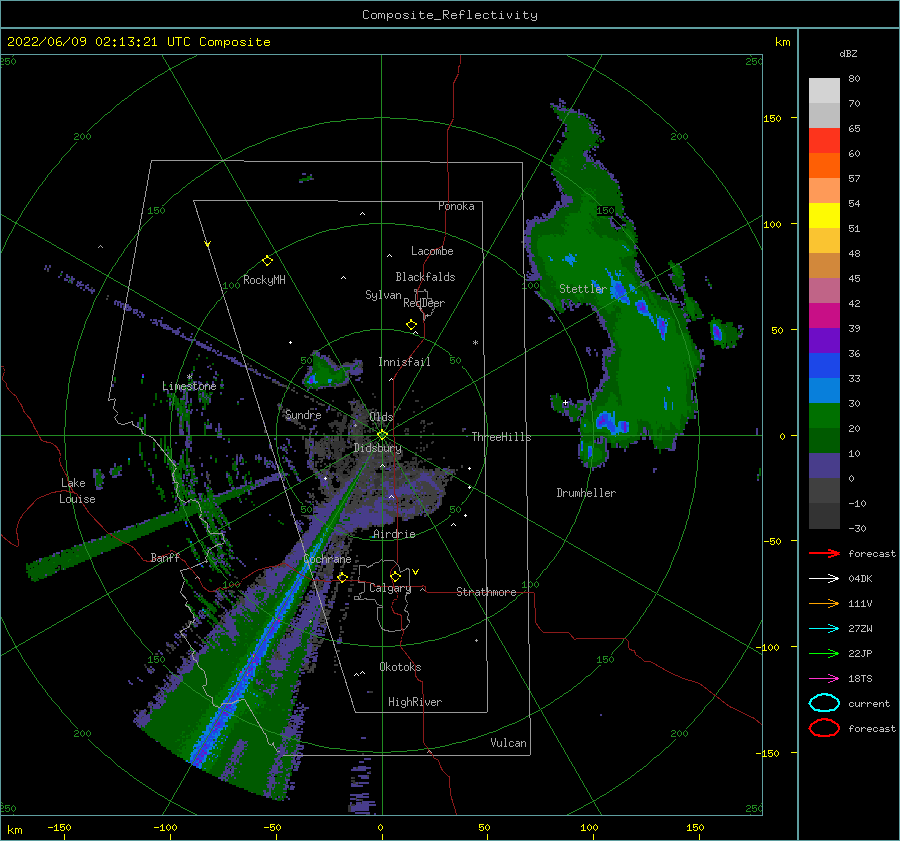The image size is (900, 841).
Task: Select the magenta 39-42 dBZ color swatch
Action: (824, 315)
